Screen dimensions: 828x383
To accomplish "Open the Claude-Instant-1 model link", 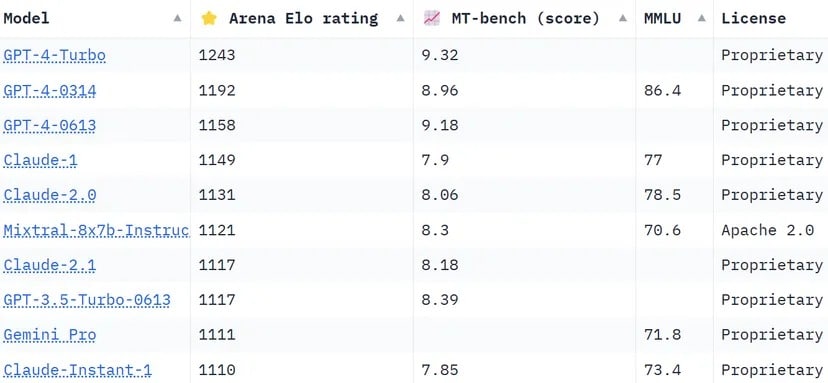I will (x=78, y=370).
